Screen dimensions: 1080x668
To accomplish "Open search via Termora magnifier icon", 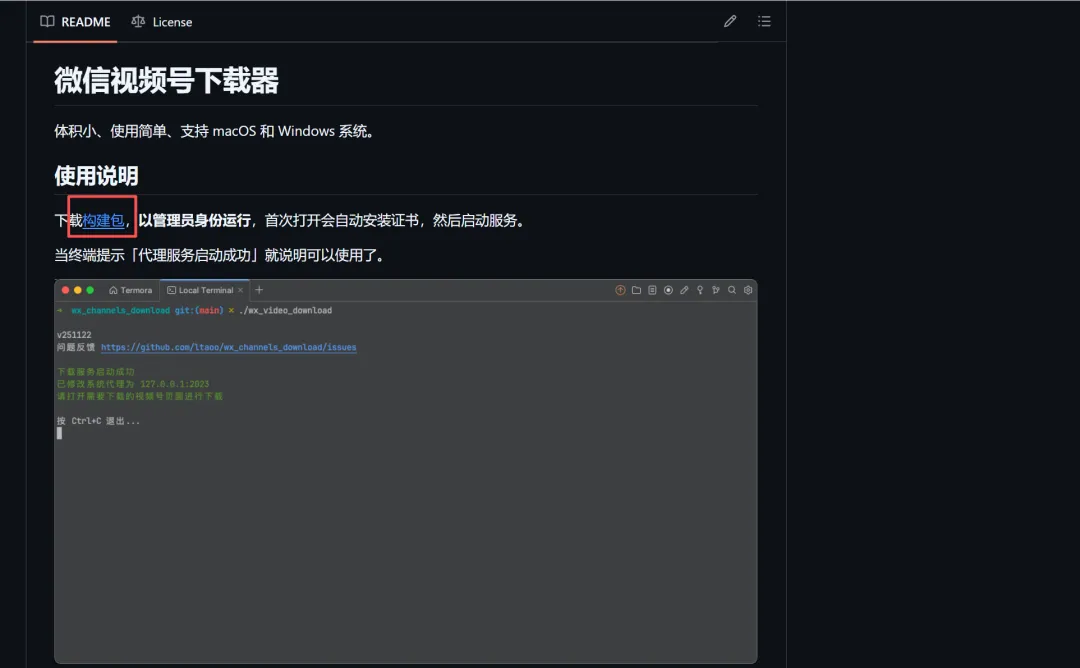I will coord(731,290).
